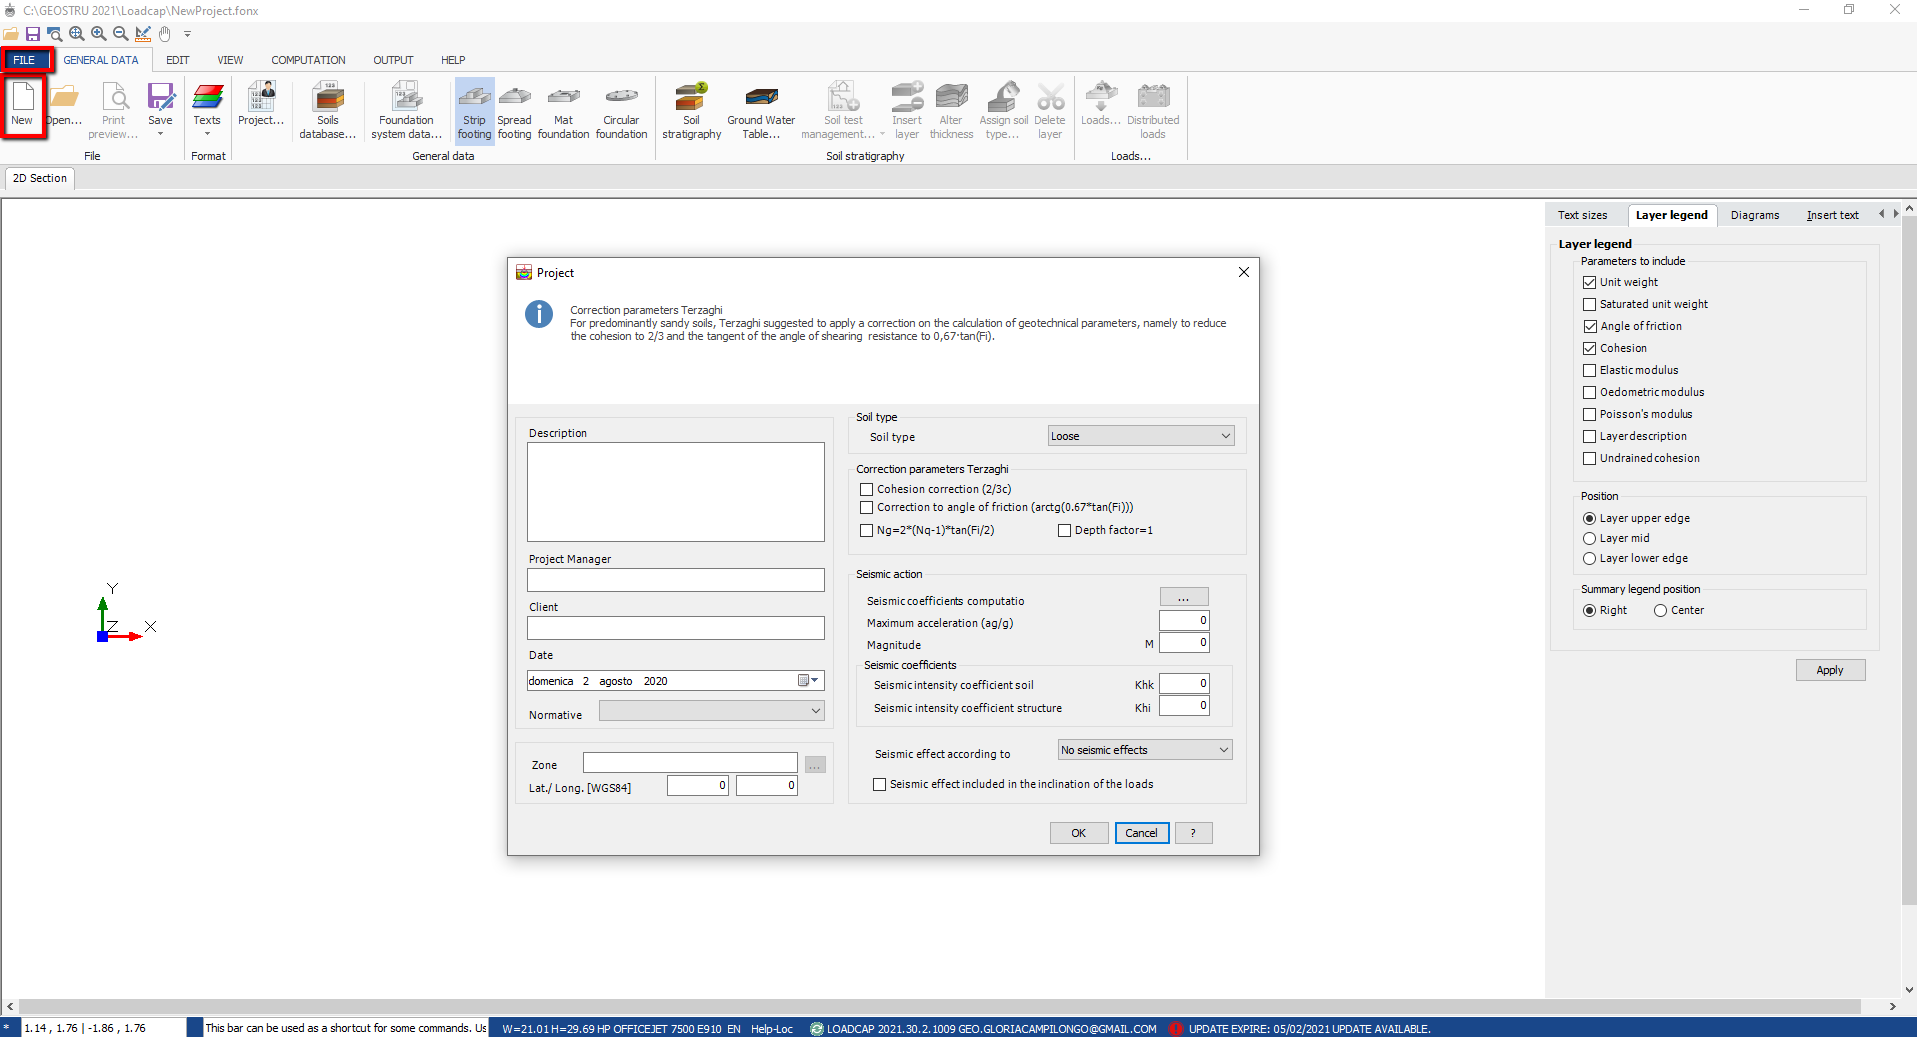Switch to the EDIT ribbon tab
This screenshot has height=1037, width=1917.
tap(178, 60)
